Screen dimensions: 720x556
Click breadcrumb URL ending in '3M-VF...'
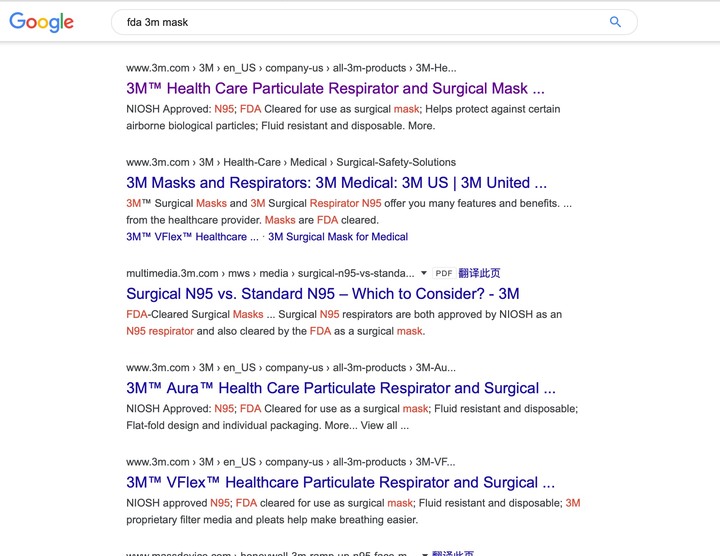(291, 462)
